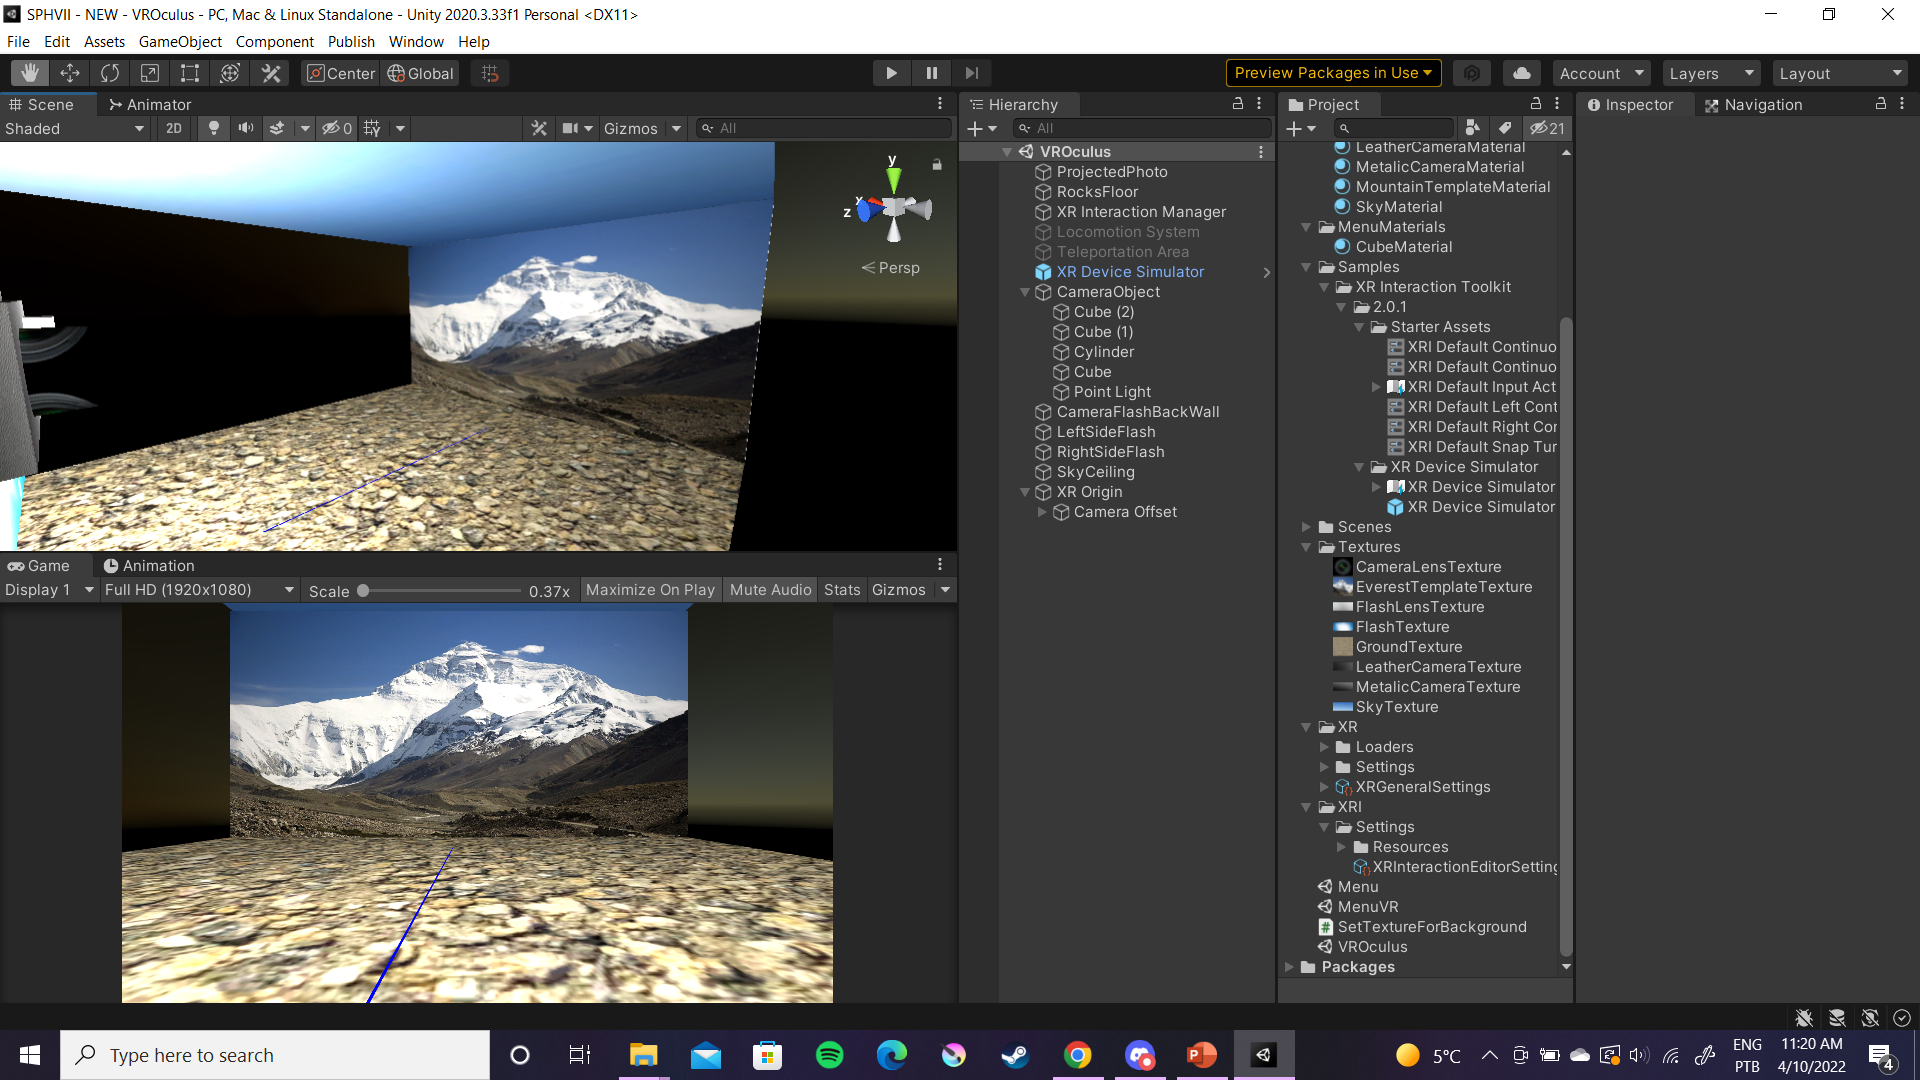Select the Rect Transform tool
The width and height of the screenshot is (1920, 1080).
coord(190,73)
